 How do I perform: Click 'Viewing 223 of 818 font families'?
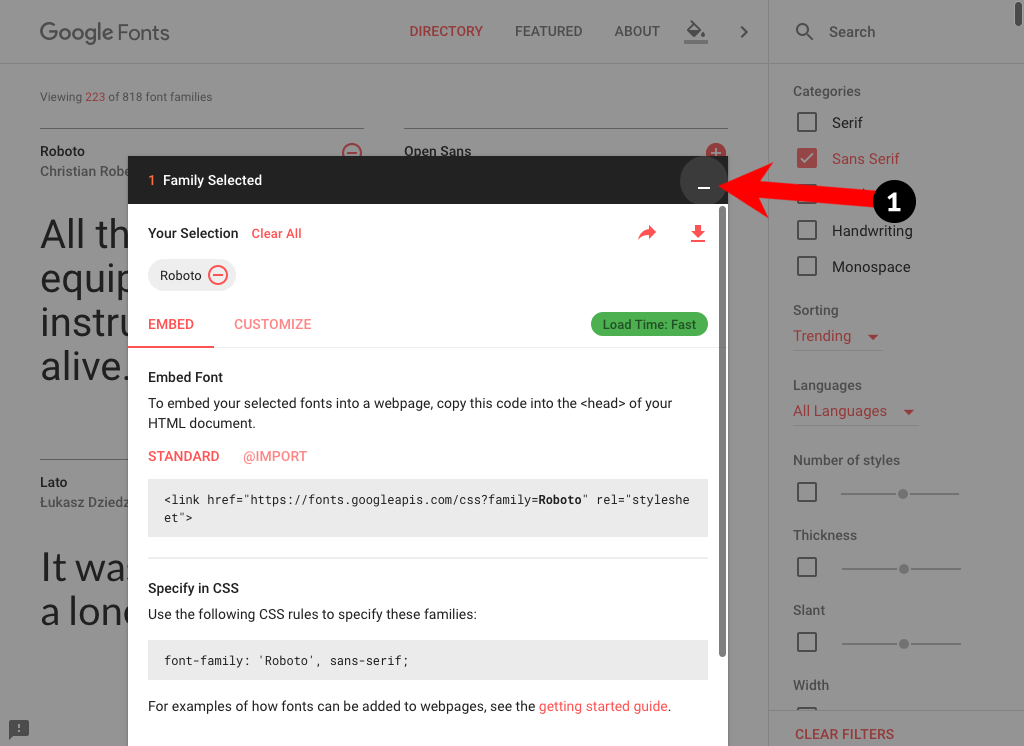point(126,97)
